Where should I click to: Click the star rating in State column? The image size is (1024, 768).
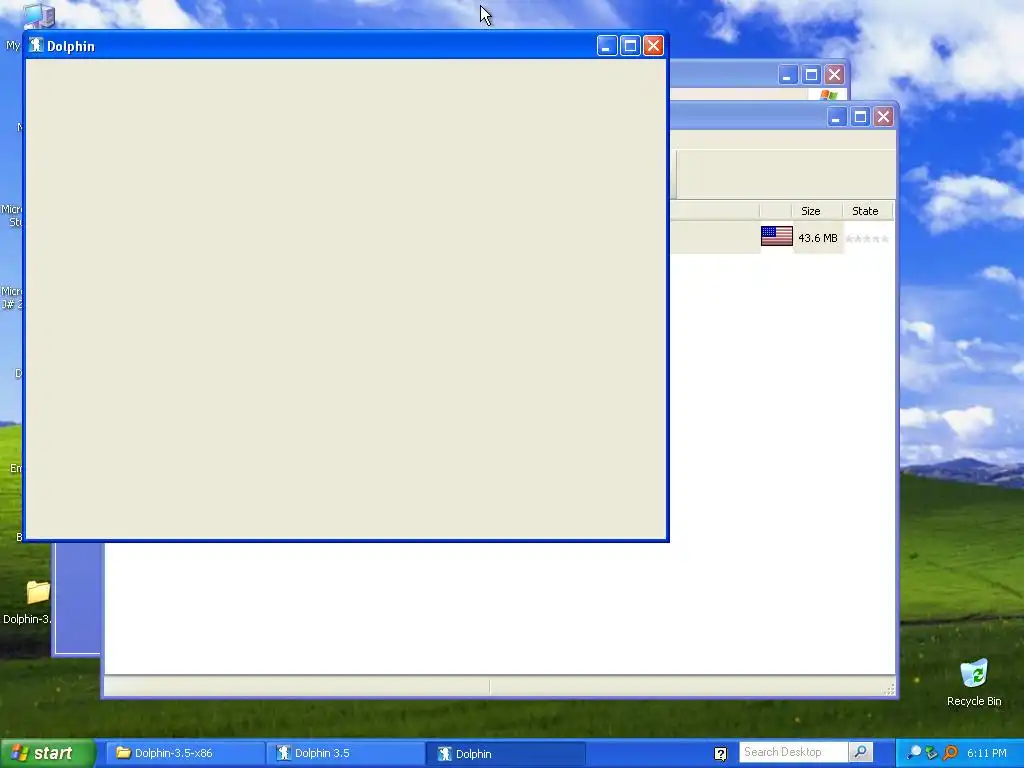[867, 239]
